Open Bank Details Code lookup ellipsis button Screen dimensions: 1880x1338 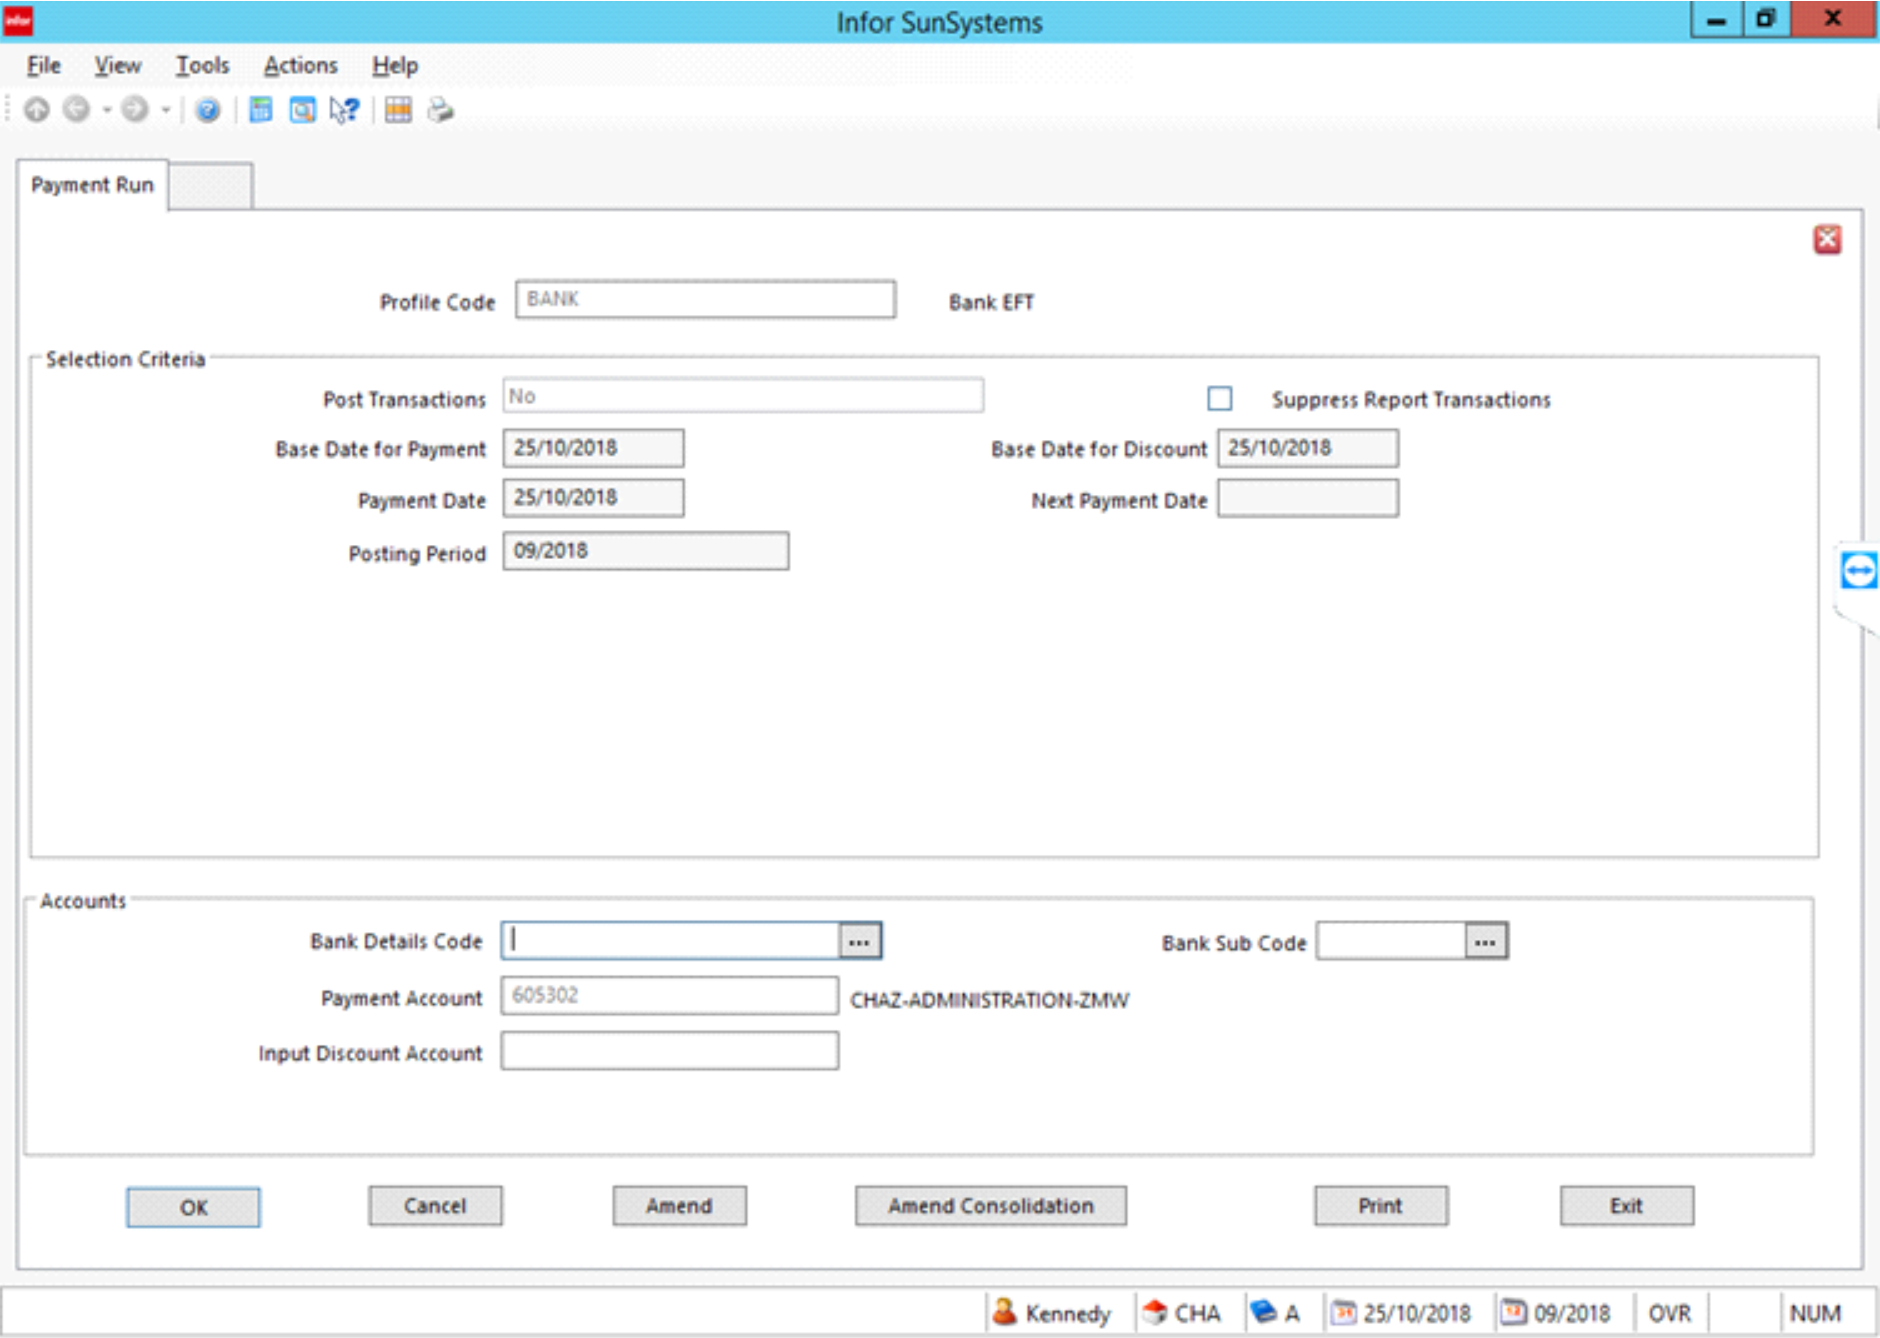click(x=859, y=942)
